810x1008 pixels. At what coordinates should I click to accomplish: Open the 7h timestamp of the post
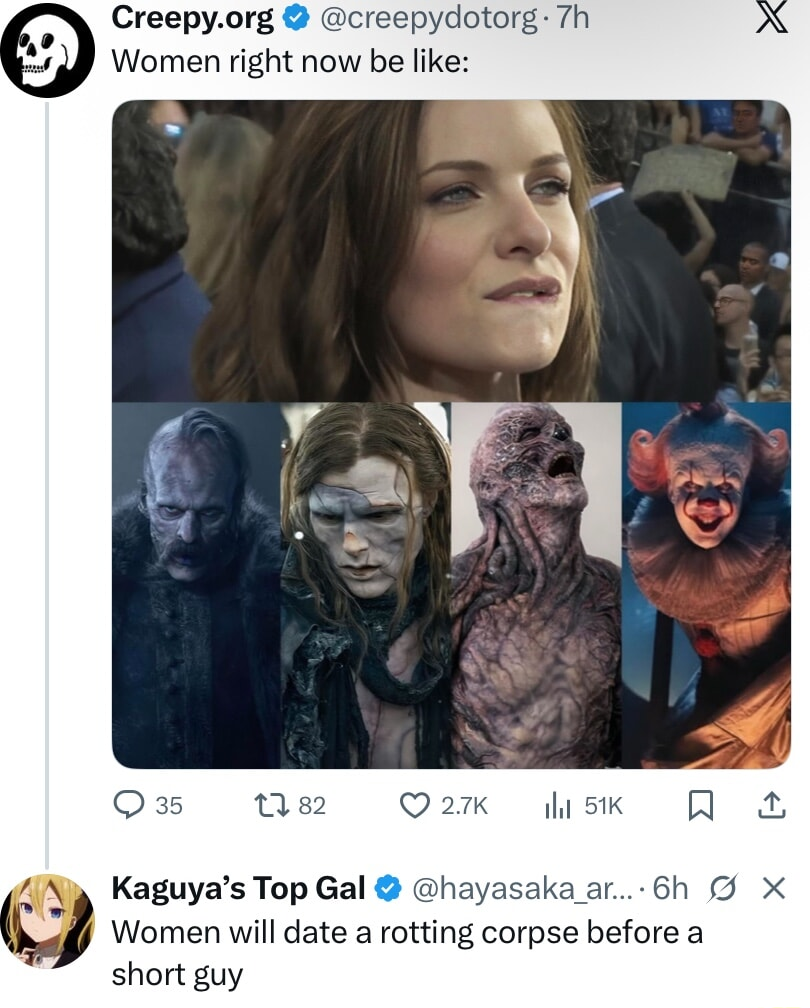pos(570,18)
